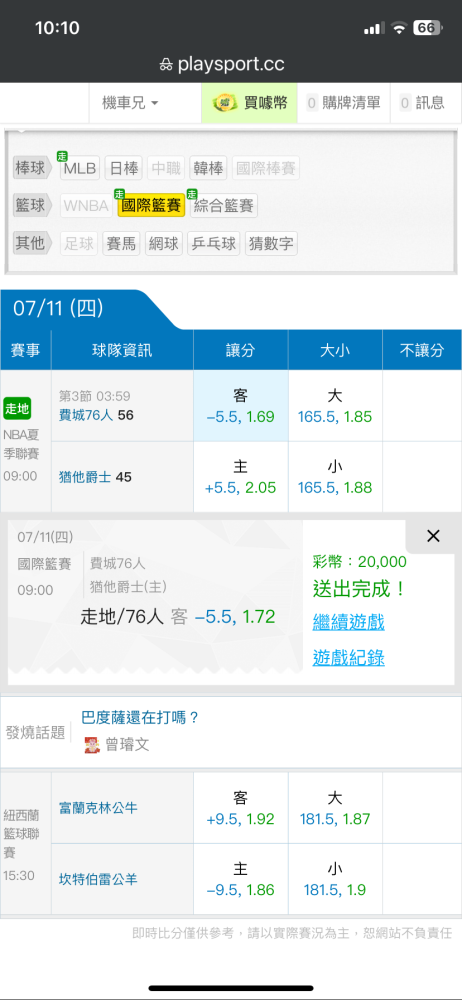Click the 彩幣：20,000 amount text

(360, 561)
